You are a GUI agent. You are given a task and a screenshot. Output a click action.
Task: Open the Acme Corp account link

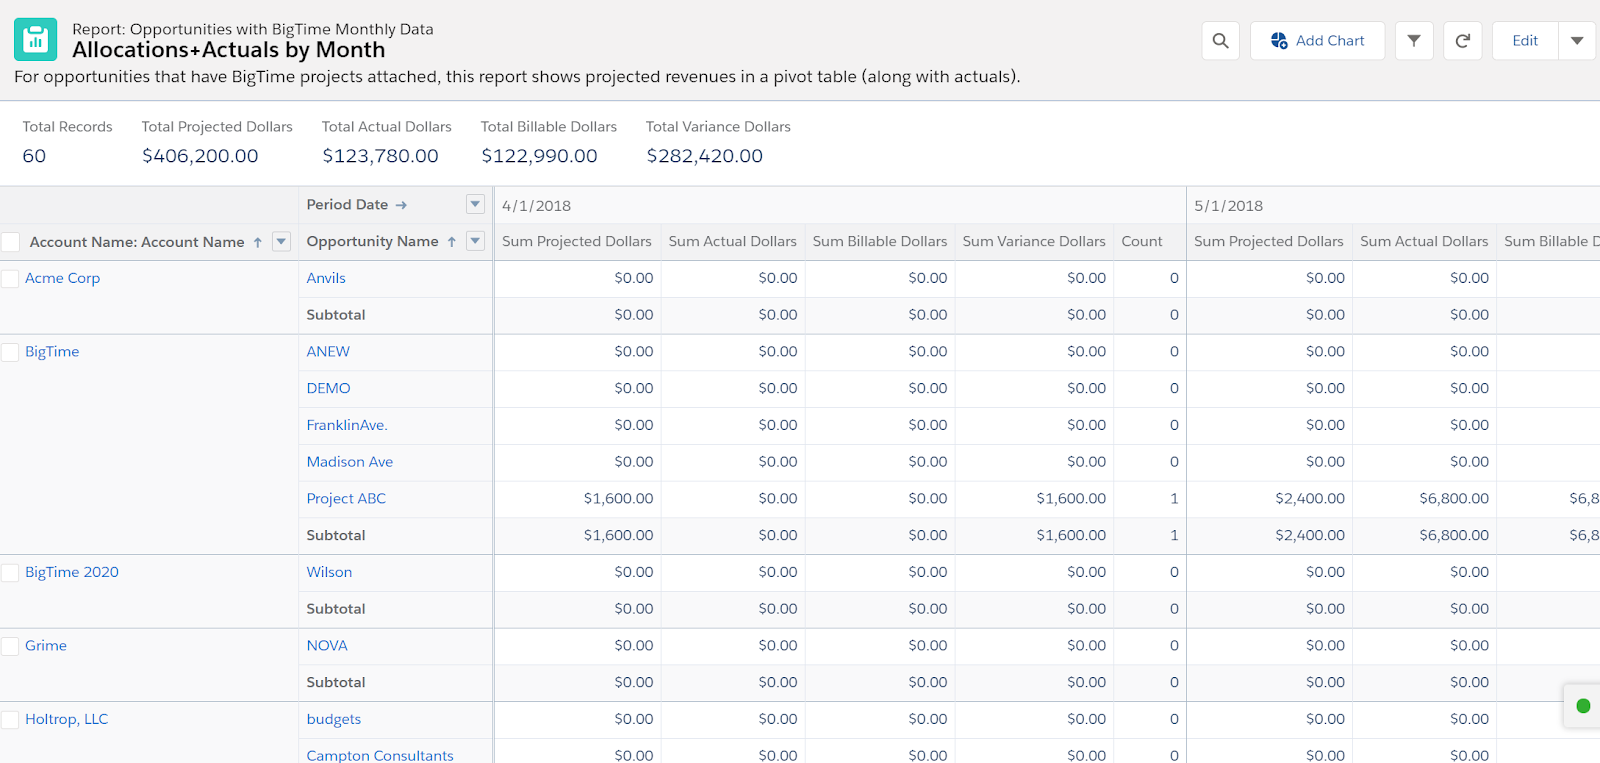point(63,278)
